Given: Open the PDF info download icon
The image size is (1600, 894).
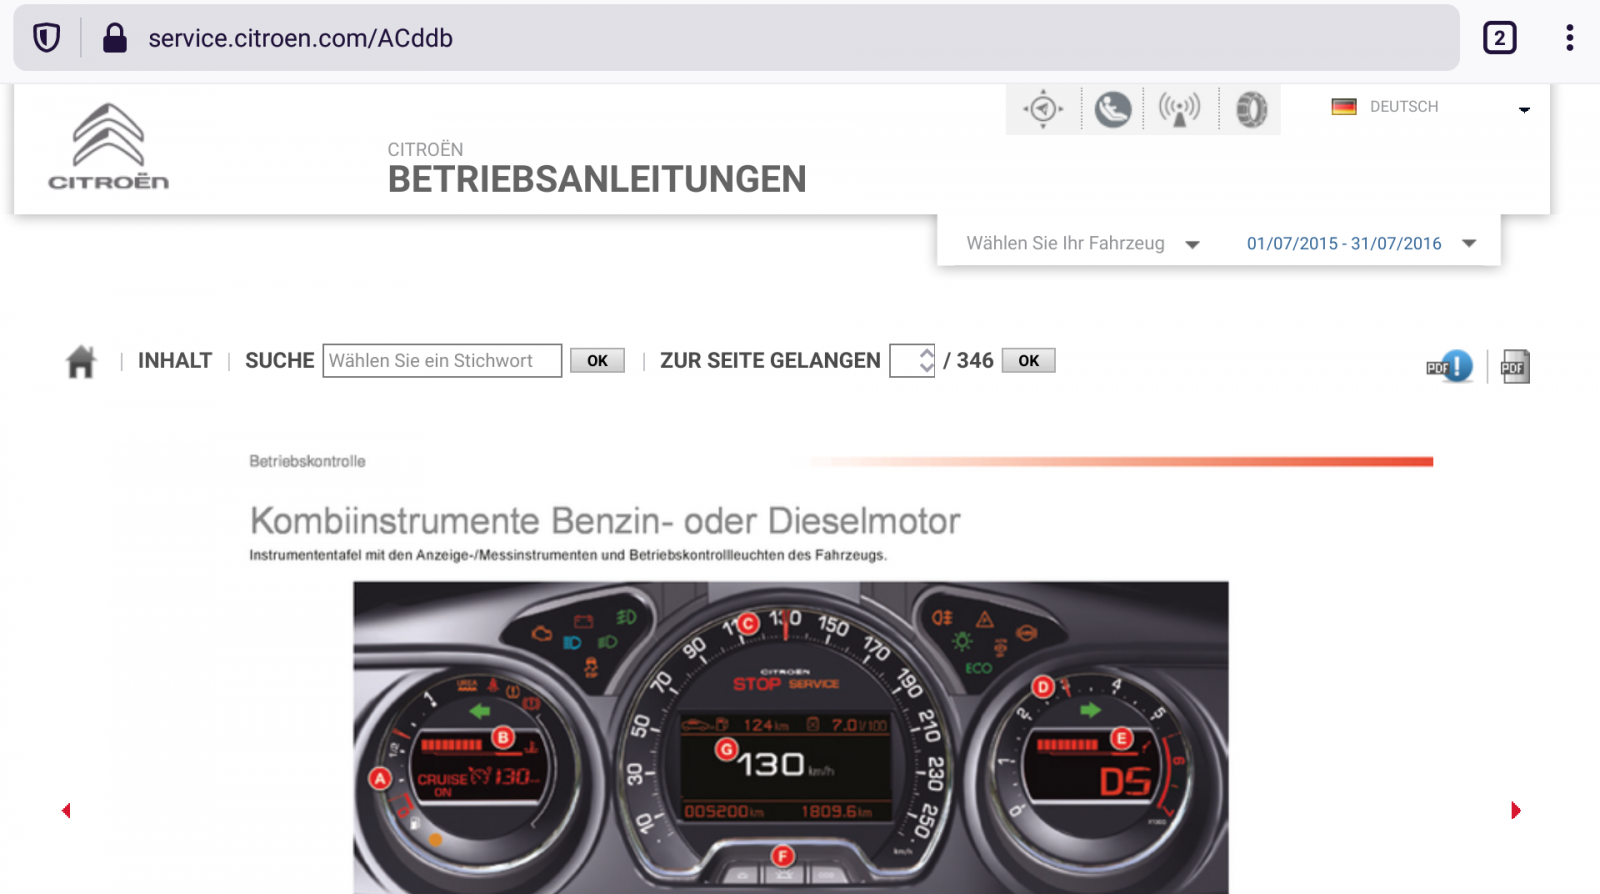Looking at the screenshot, I should [x=1449, y=366].
